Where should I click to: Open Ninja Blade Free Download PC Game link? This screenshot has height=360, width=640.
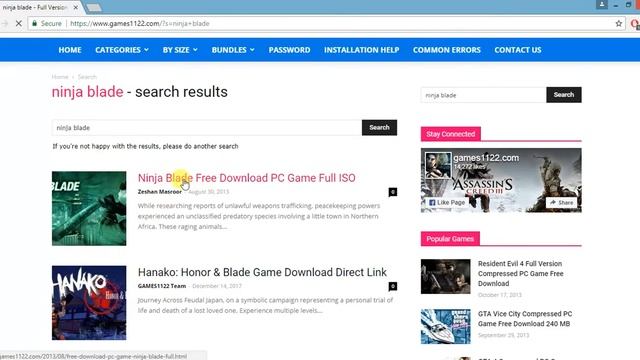(x=247, y=178)
